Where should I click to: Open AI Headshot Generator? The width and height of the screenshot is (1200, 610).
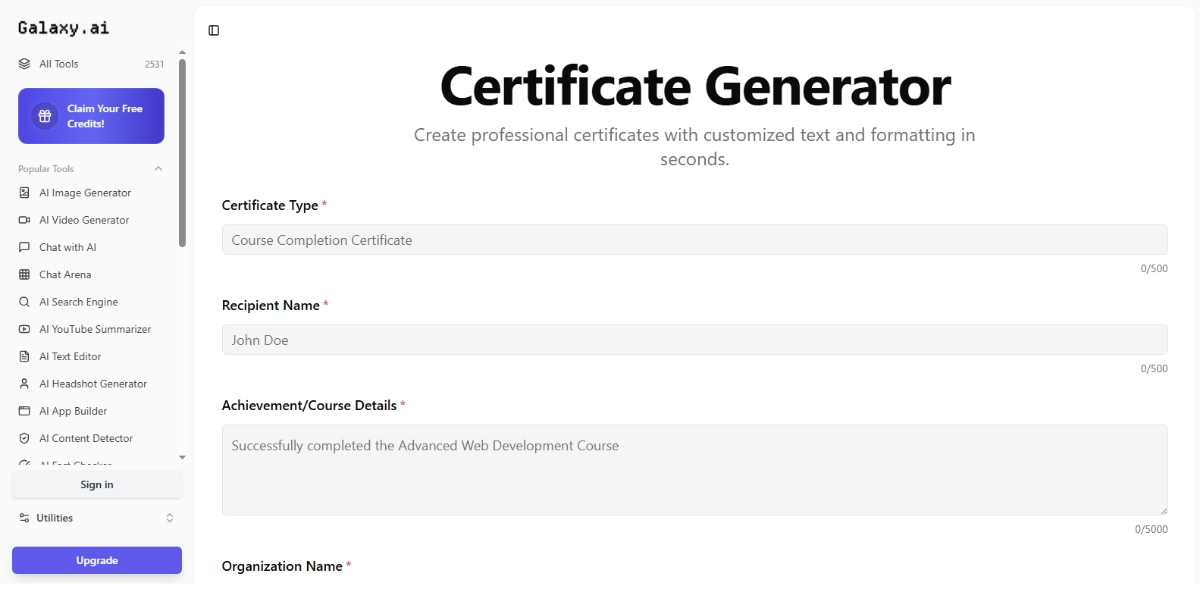point(91,384)
